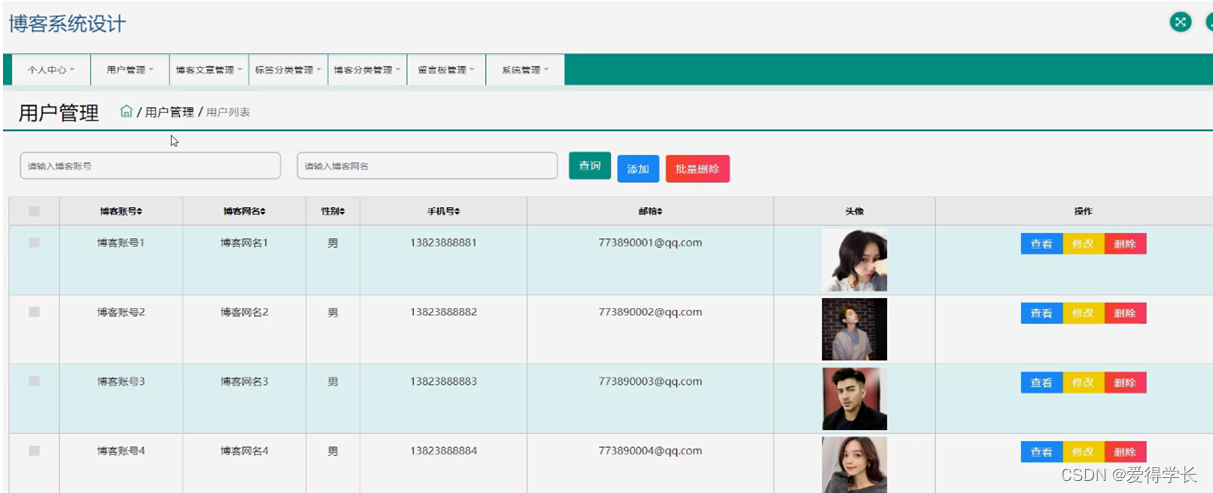Open the avatar photo of 博客账号1
1213x493 pixels.
point(854,260)
